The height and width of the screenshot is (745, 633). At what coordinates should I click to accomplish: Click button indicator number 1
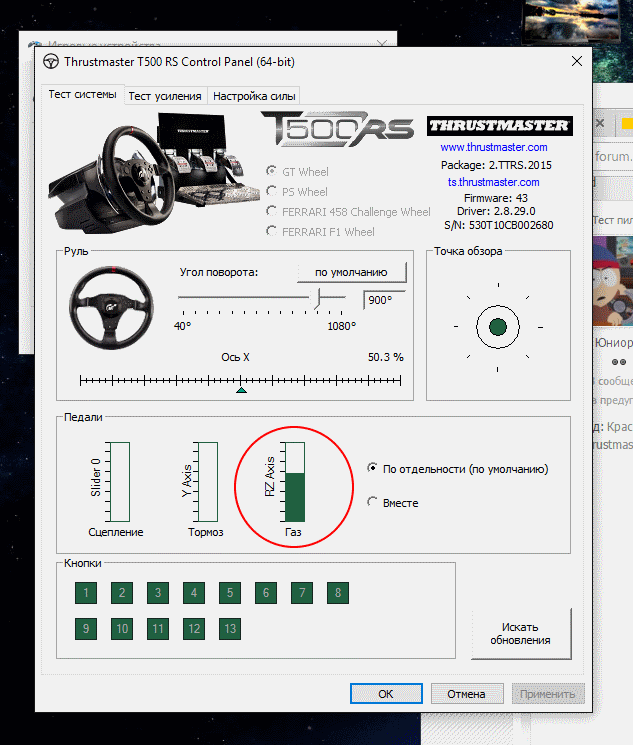pos(86,594)
